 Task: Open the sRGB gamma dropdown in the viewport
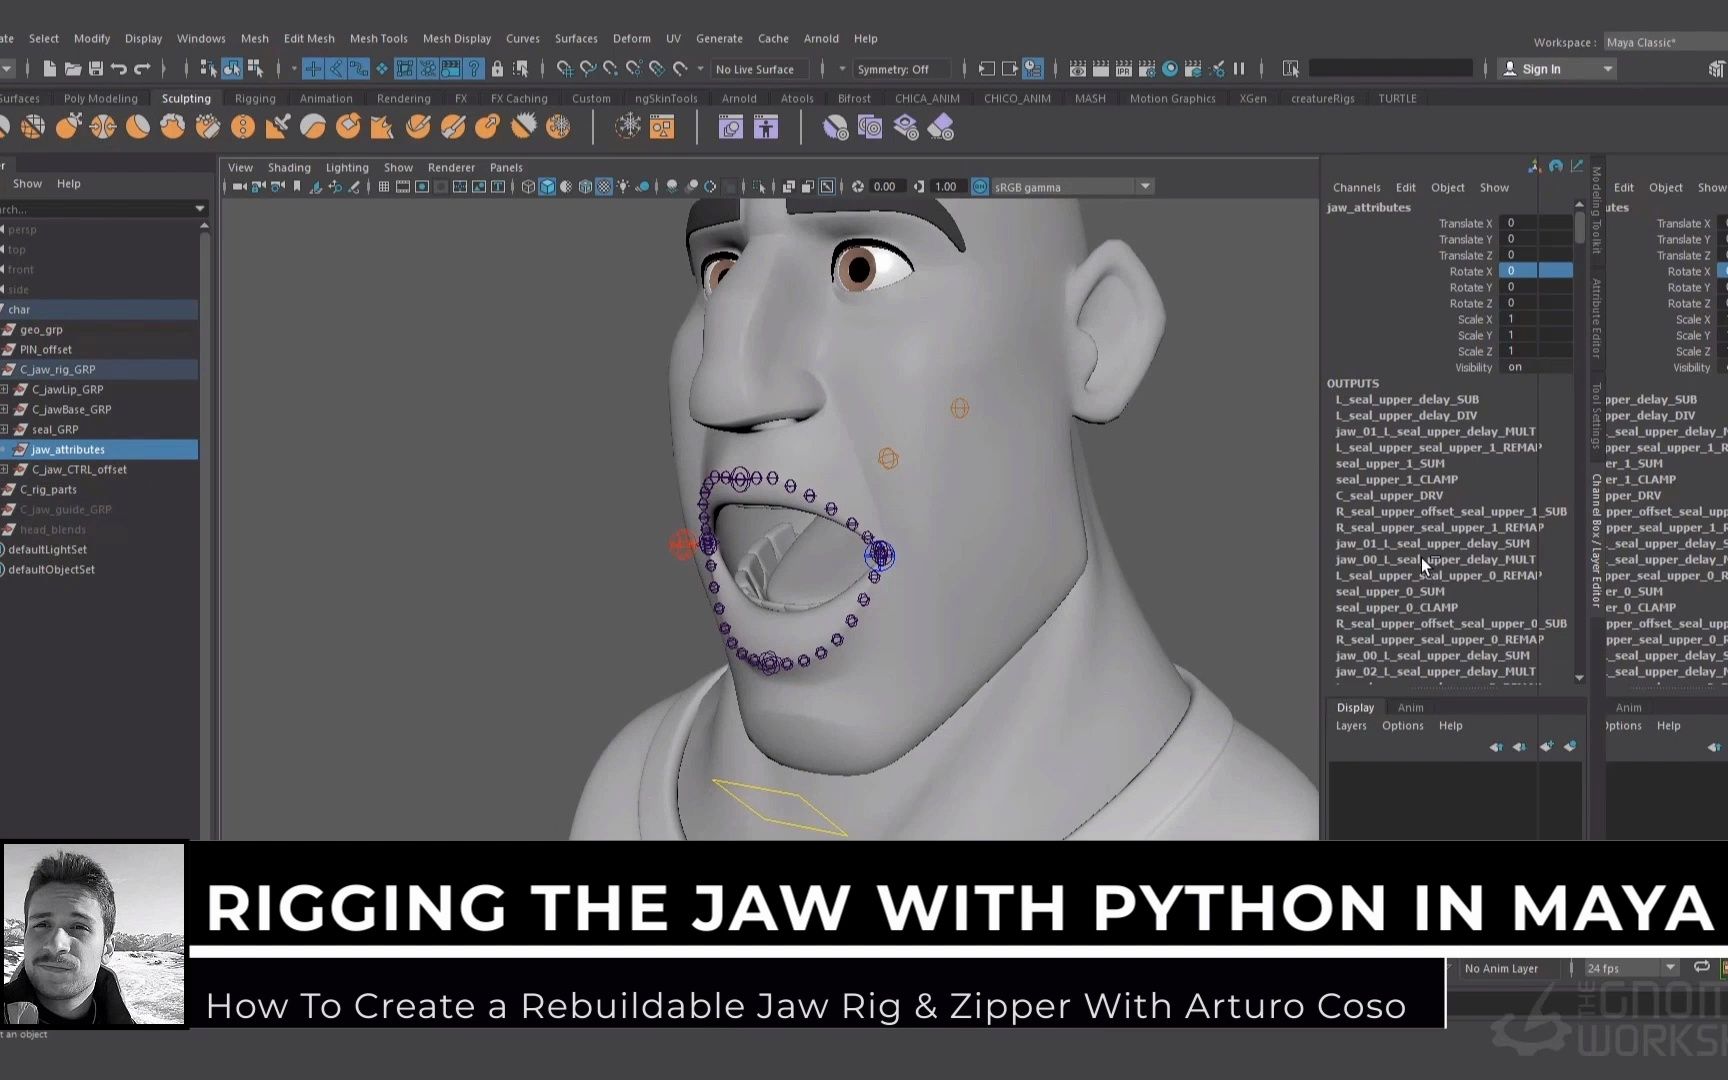1144,186
